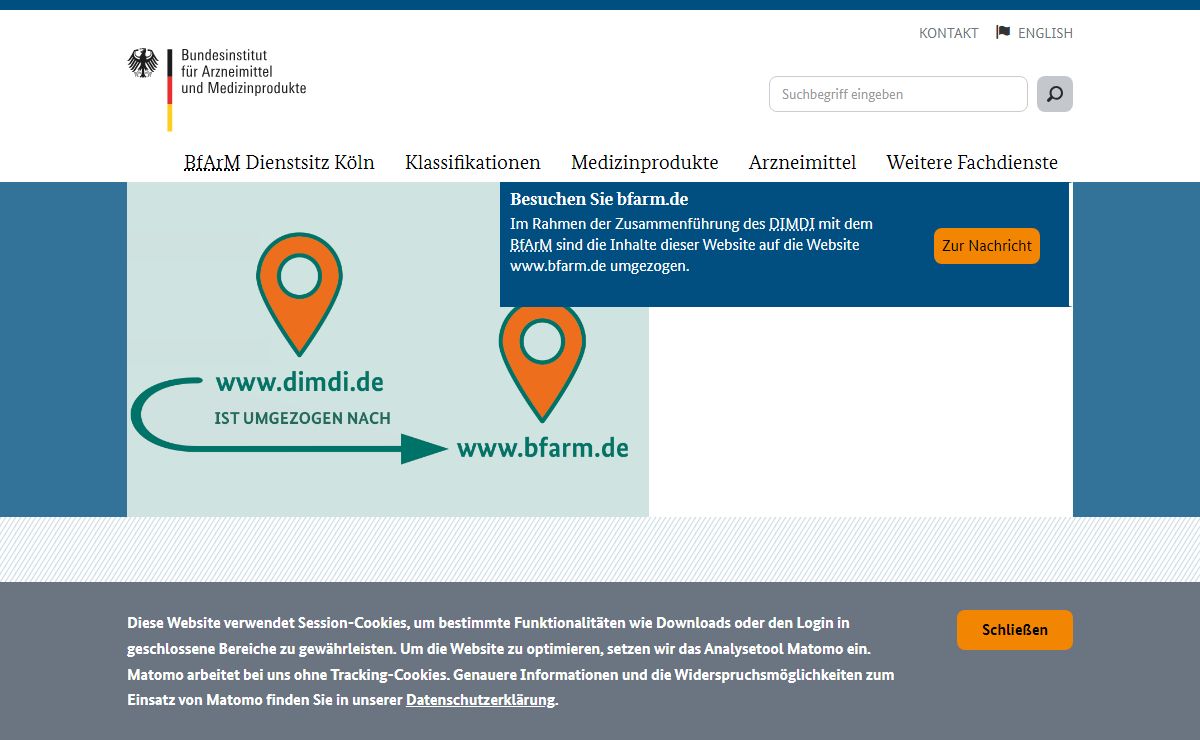Click Bundesinstitut für Arzneimittel logo text
1200x740 pixels.
[243, 72]
